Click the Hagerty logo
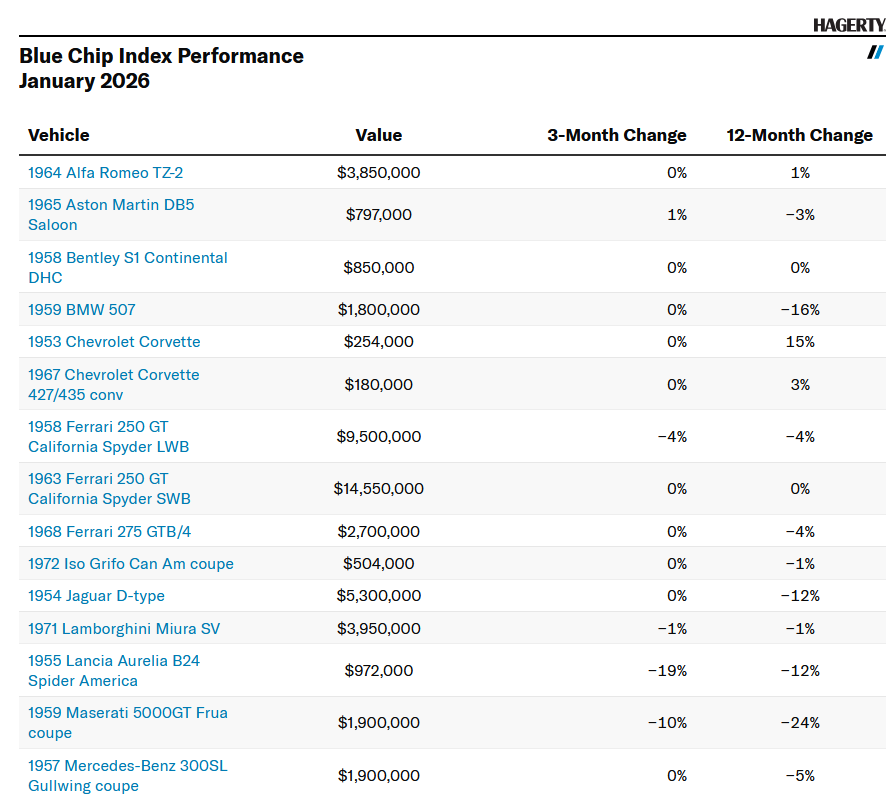 point(848,26)
